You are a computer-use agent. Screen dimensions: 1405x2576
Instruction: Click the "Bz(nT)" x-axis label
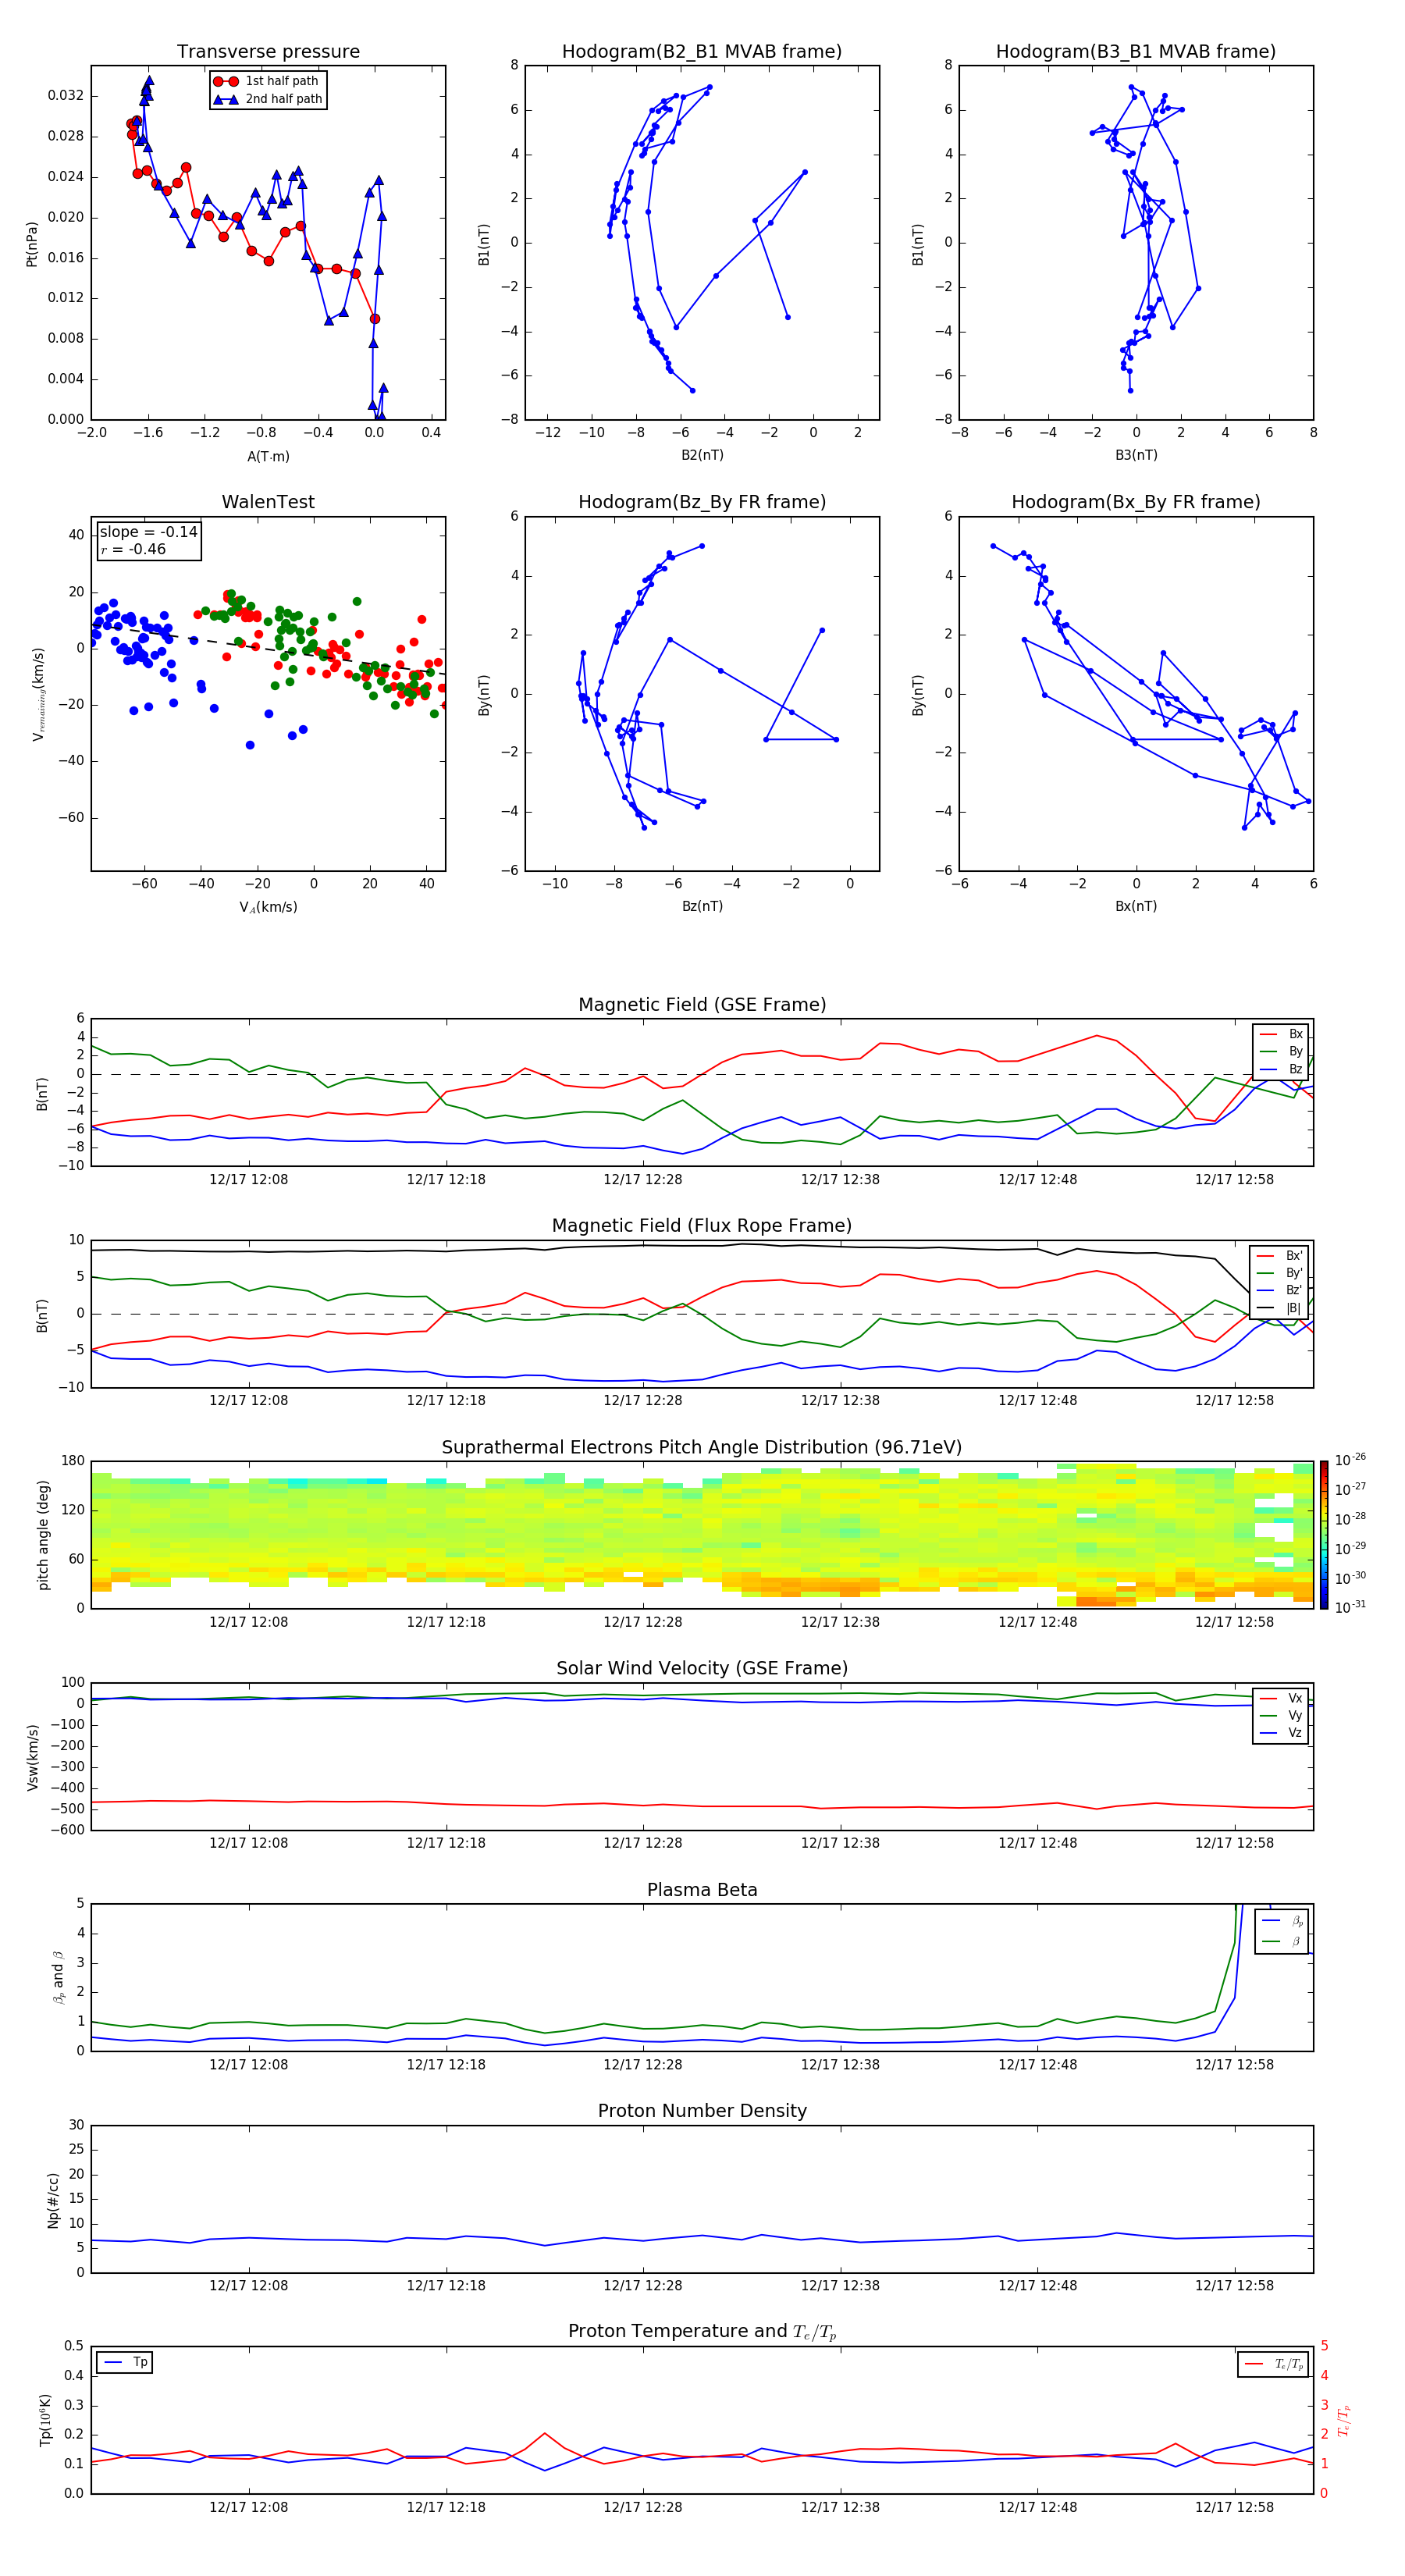(x=702, y=906)
